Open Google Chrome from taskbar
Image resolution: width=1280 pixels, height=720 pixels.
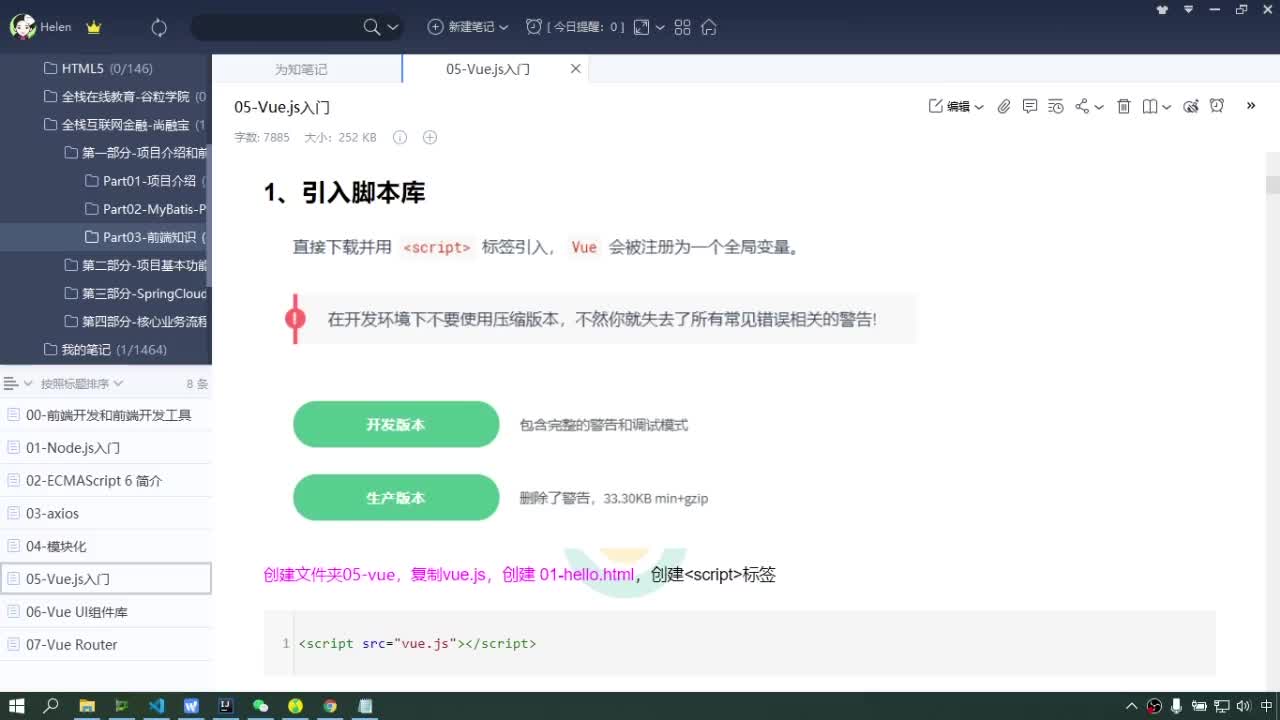pos(330,706)
